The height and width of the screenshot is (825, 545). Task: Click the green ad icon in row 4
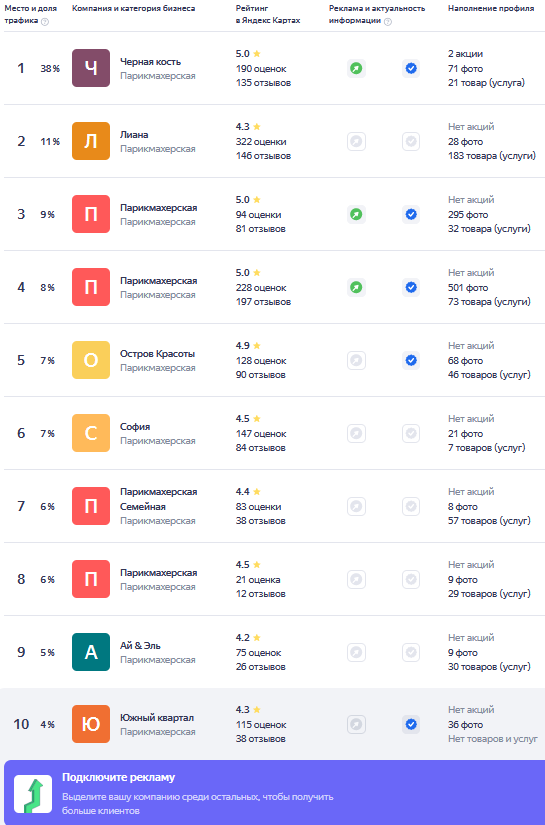tap(356, 287)
